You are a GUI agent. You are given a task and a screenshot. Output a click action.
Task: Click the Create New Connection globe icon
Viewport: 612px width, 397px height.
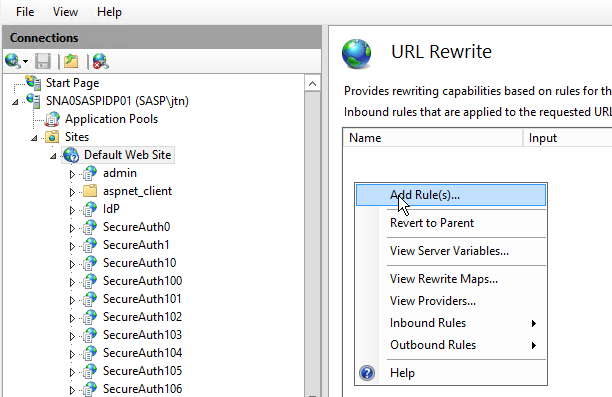pyautogui.click(x=12, y=61)
